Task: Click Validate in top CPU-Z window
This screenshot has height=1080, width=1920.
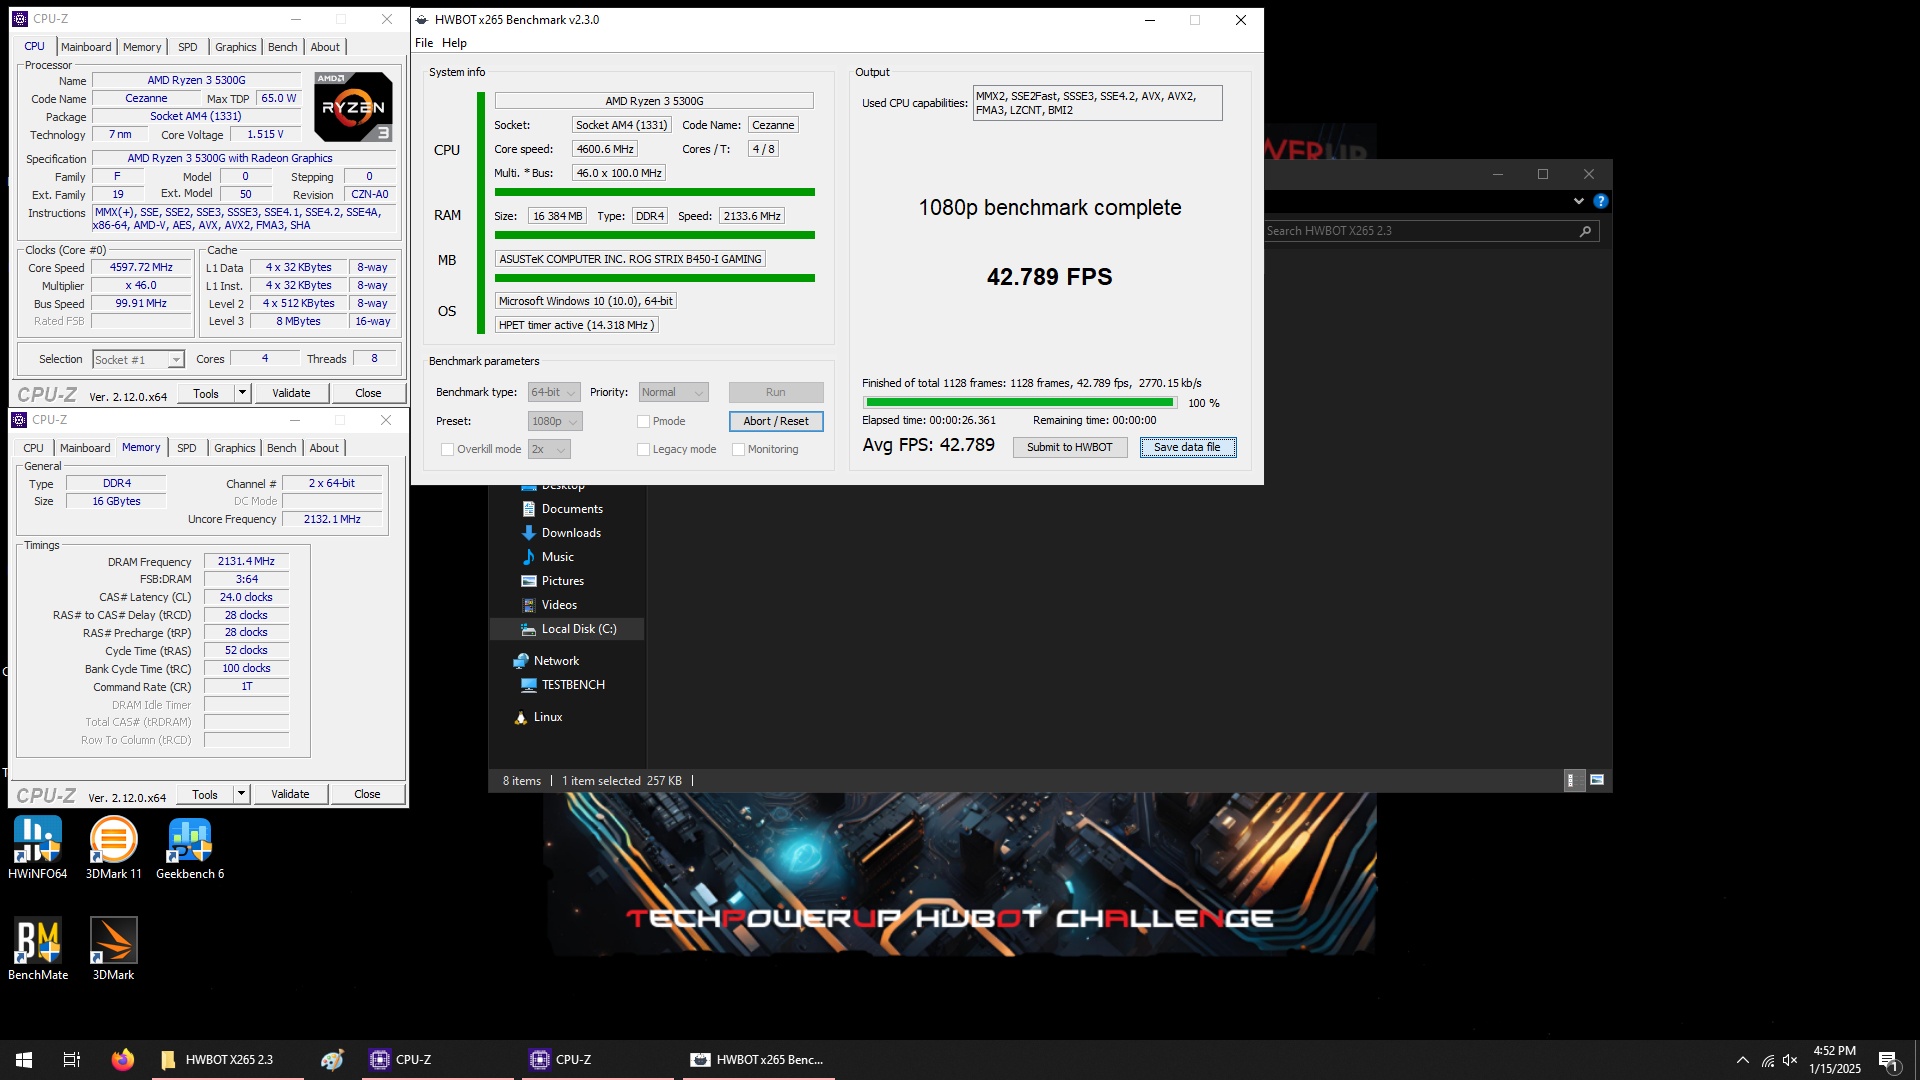Action: pos(291,393)
